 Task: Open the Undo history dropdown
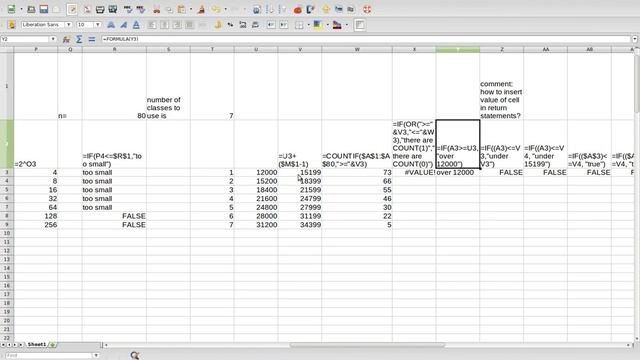(x=225, y=9)
